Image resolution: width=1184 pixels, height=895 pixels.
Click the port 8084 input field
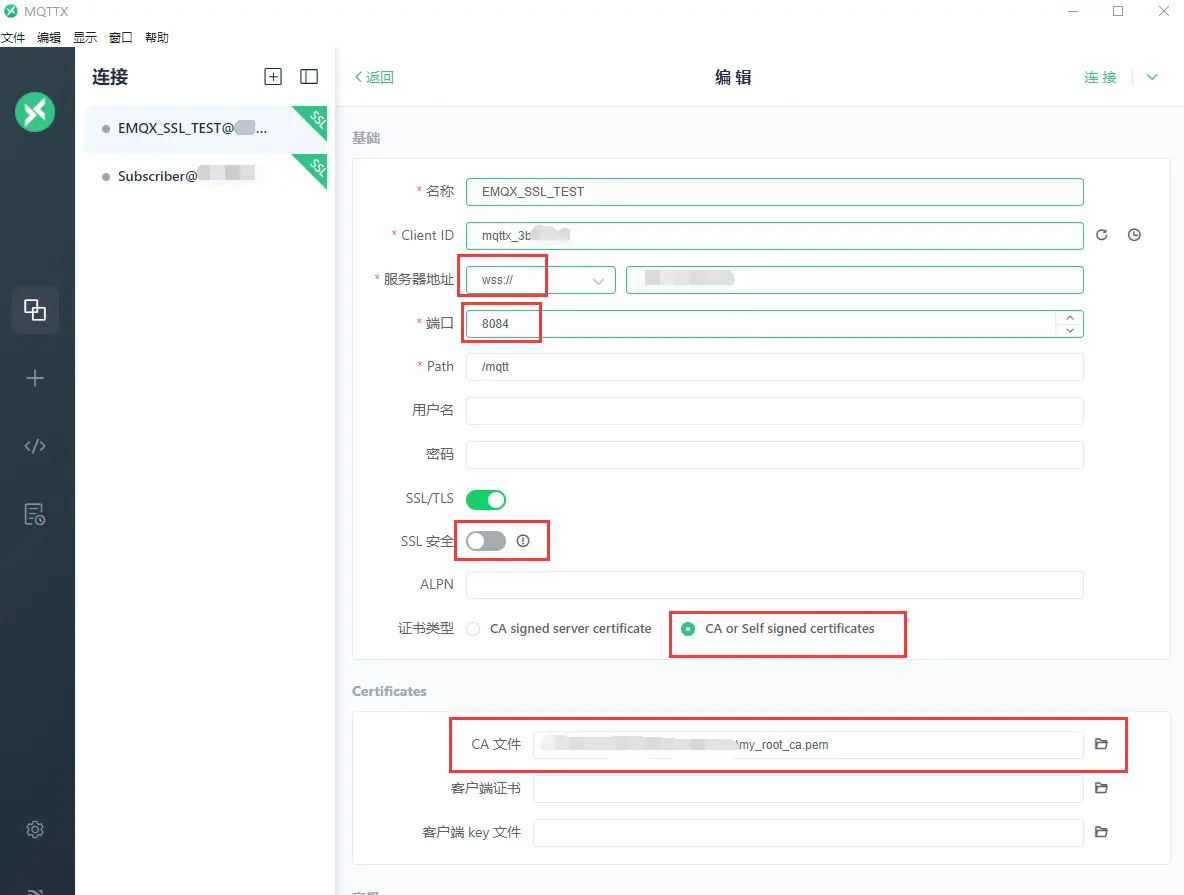click(x=760, y=324)
